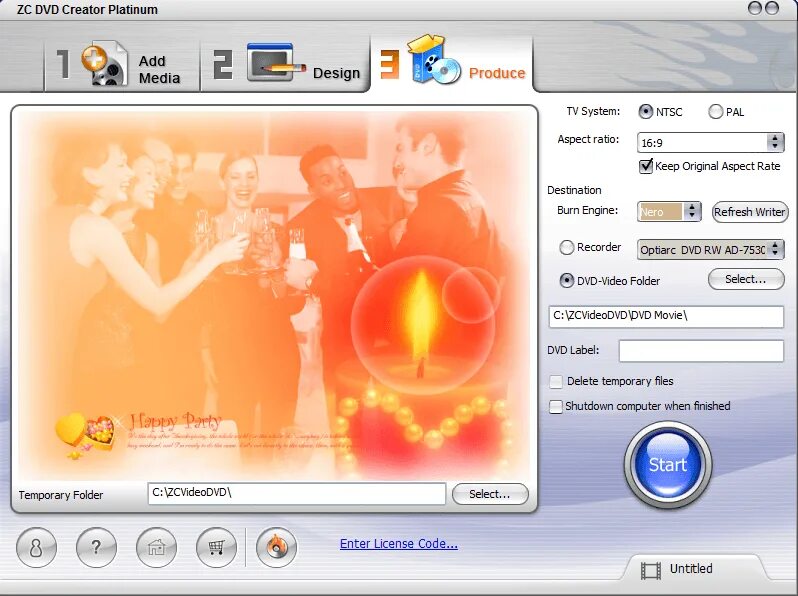Click the Refresh Writer button
798x596 pixels.
(749, 212)
